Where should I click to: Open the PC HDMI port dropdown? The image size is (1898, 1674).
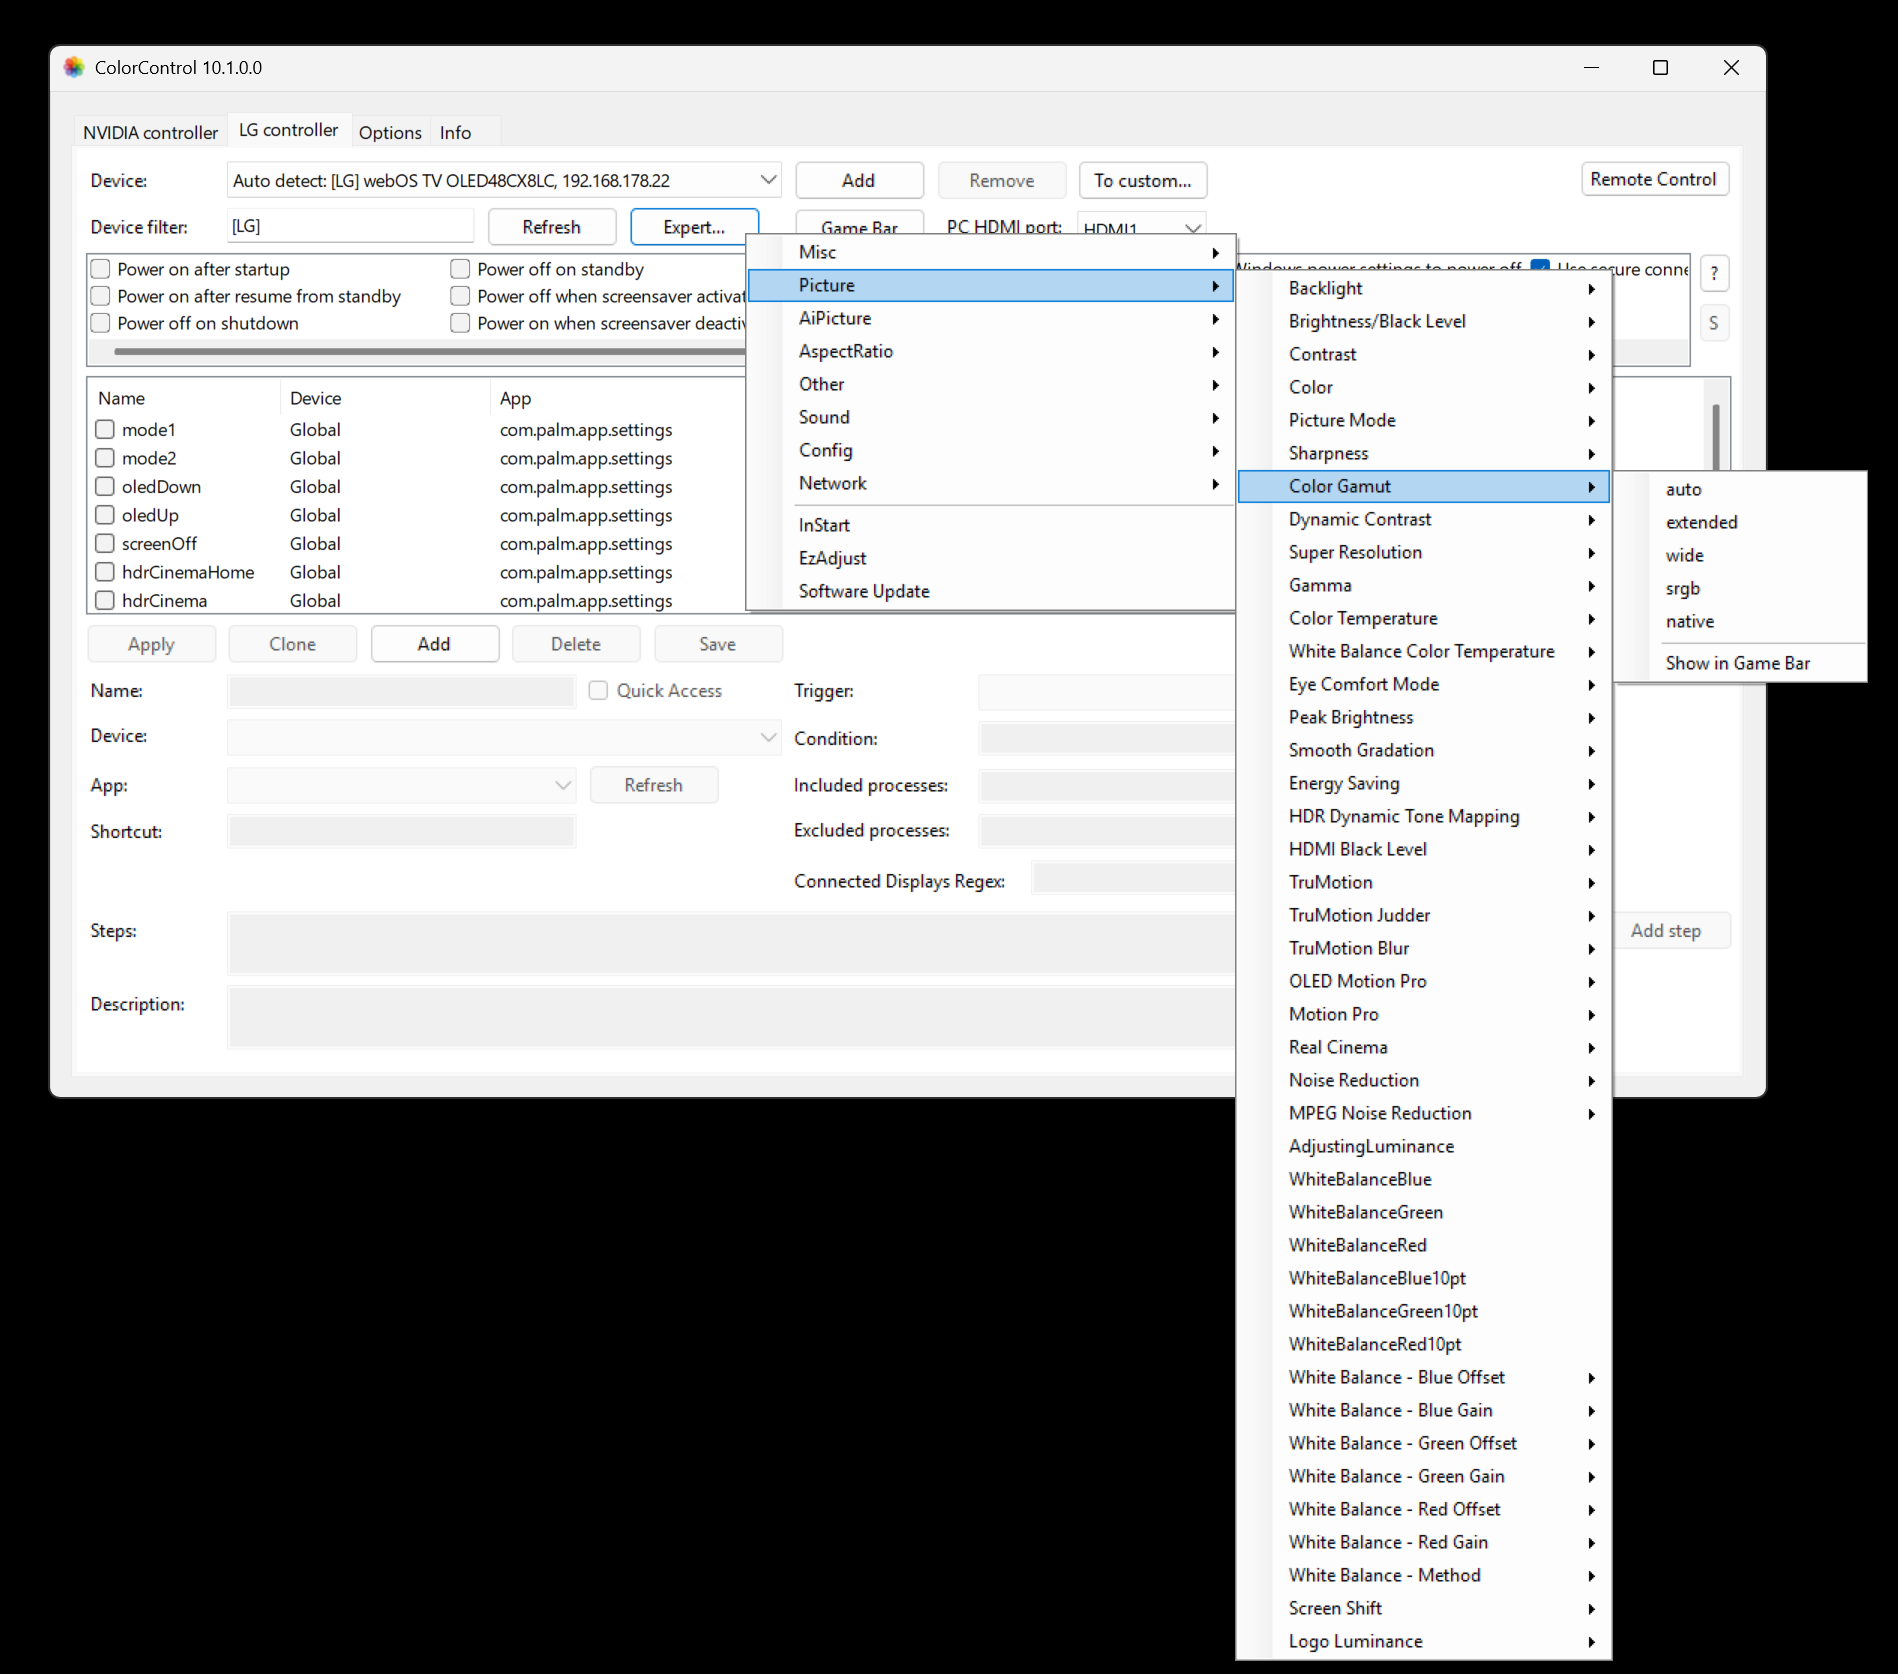pos(1142,228)
